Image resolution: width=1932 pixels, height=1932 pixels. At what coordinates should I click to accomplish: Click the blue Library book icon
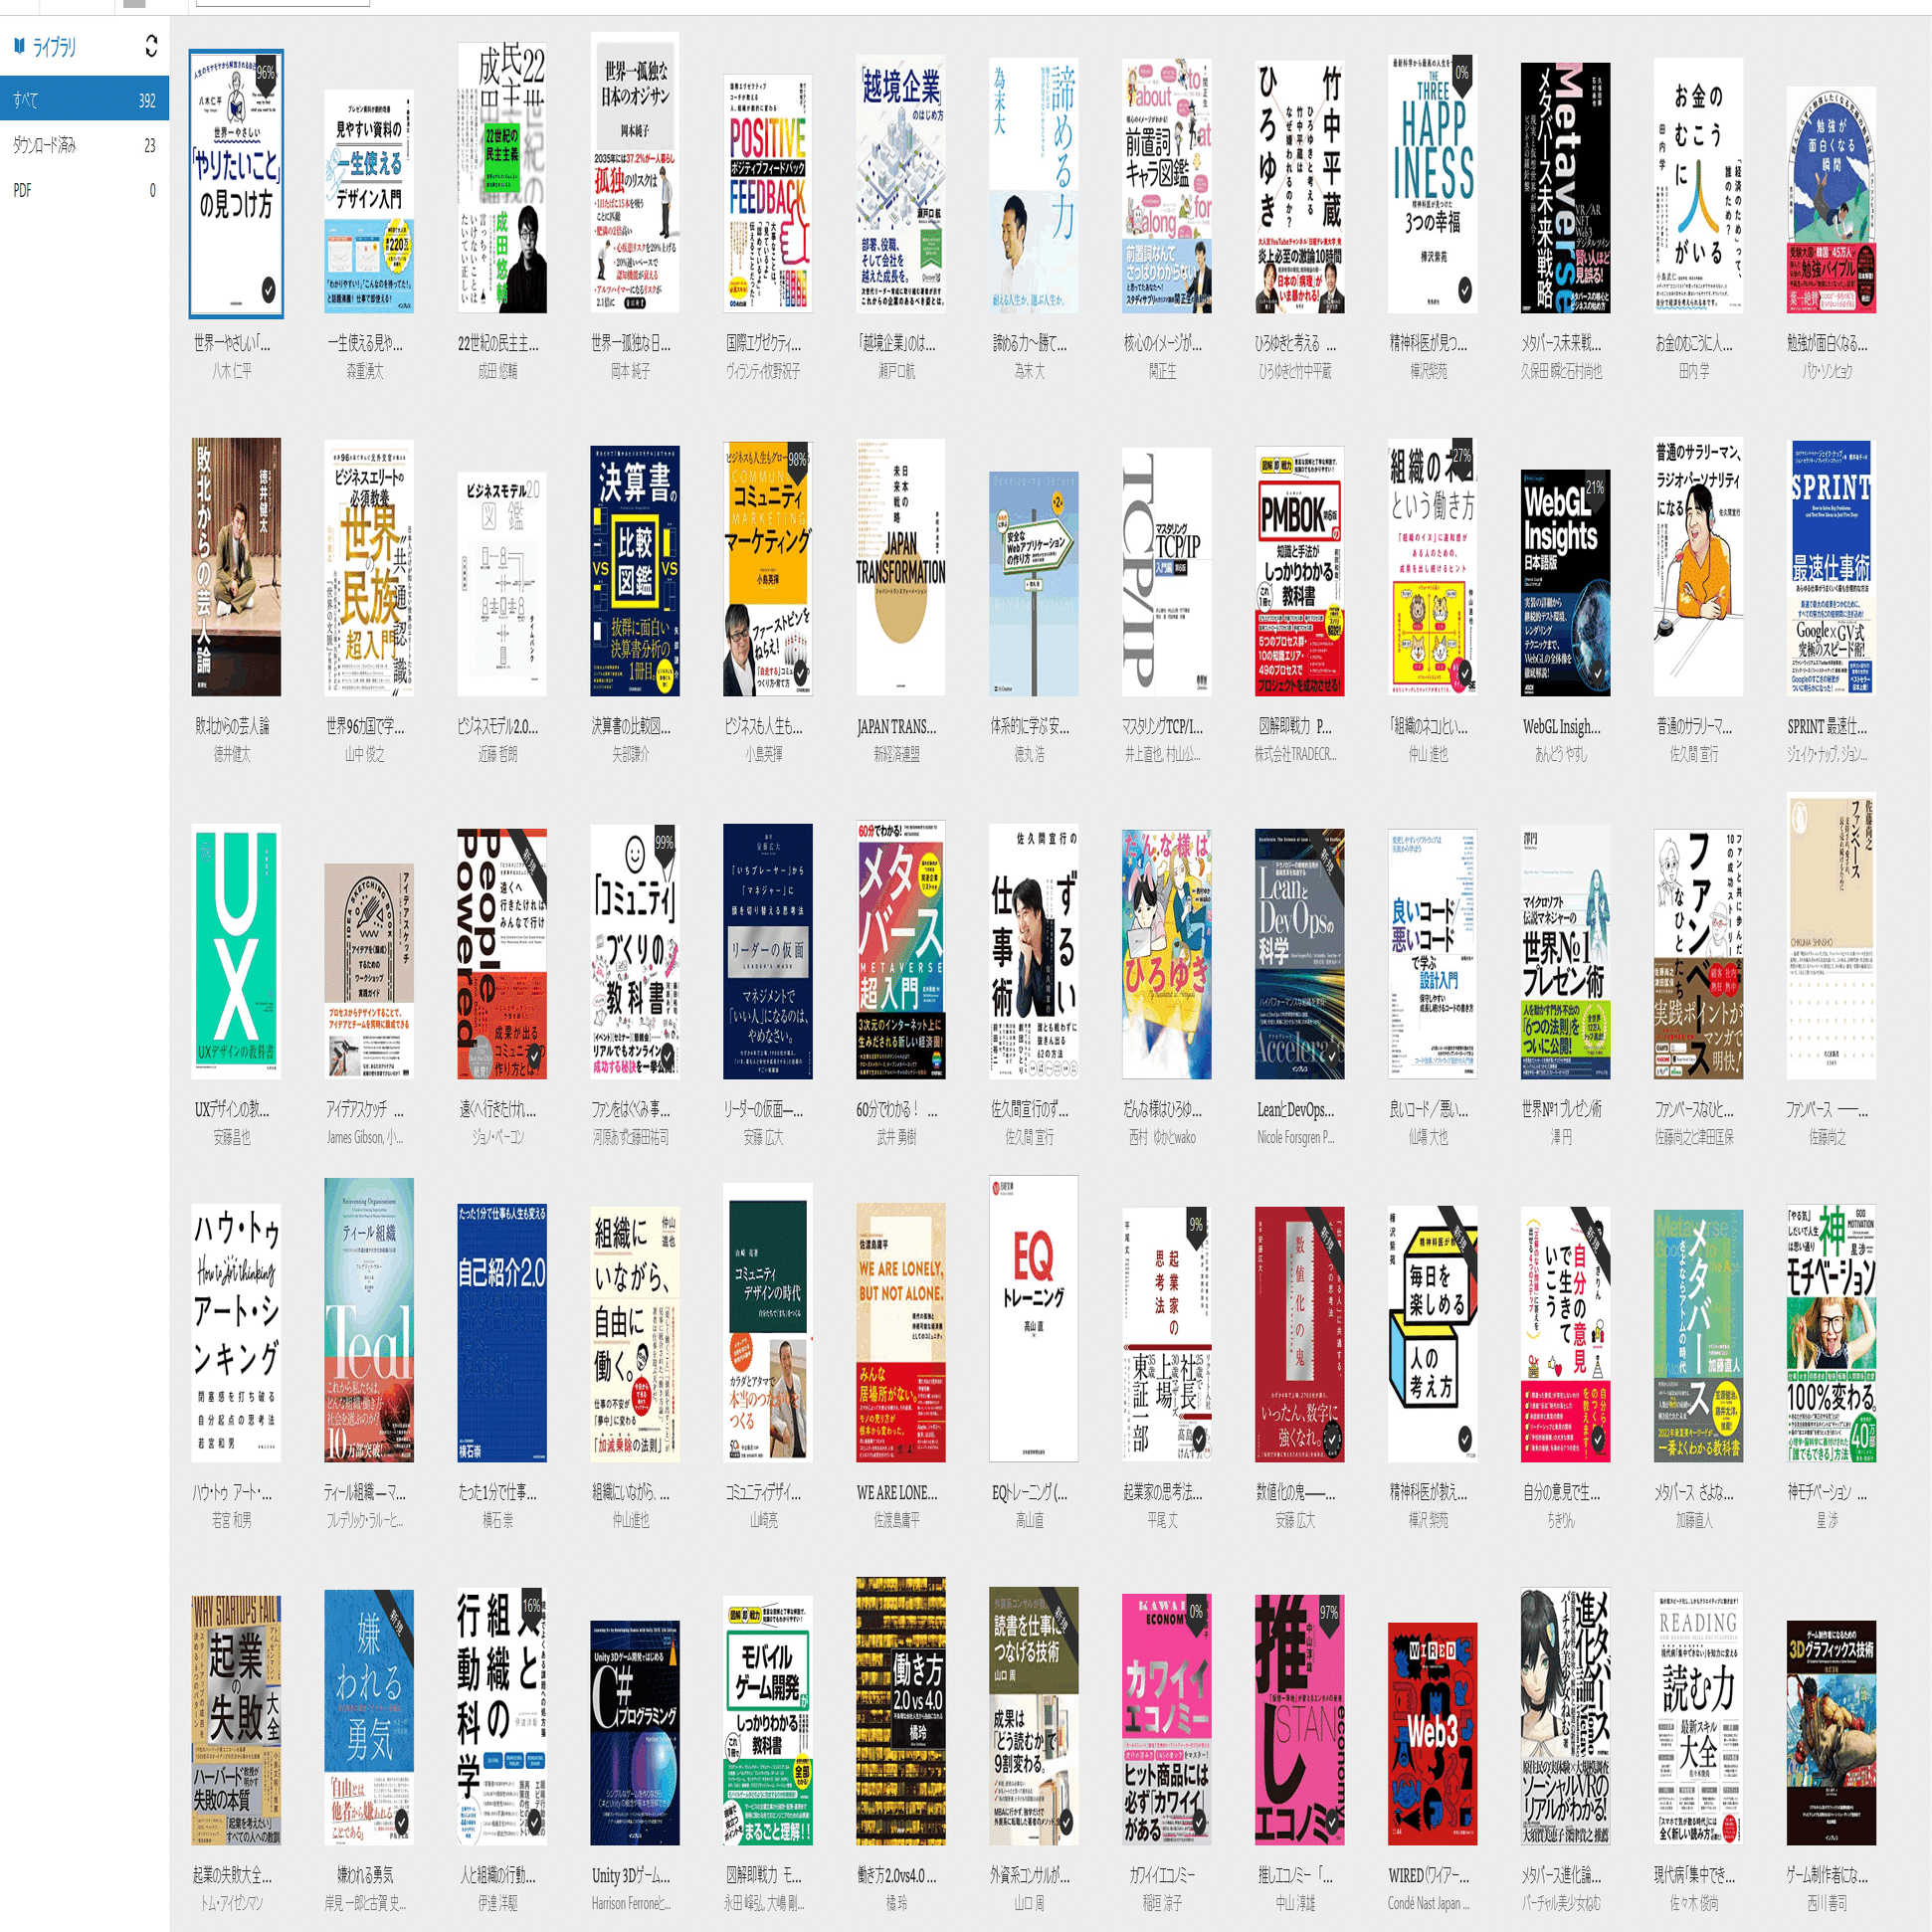19,46
